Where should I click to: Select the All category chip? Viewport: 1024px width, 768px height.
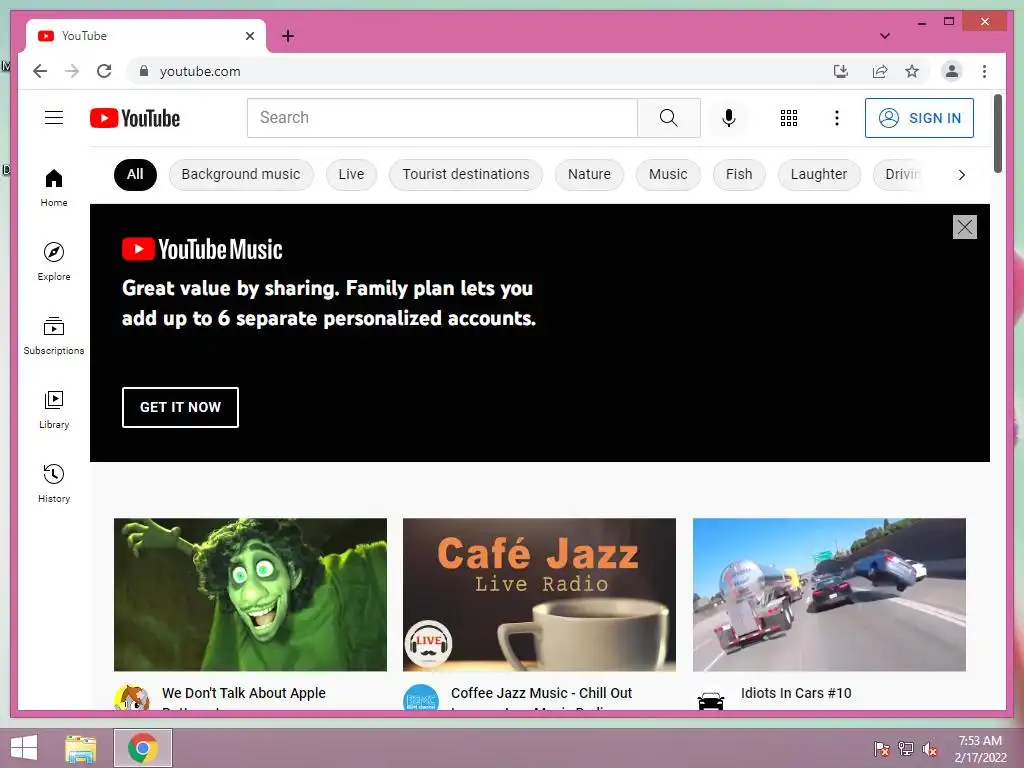click(x=135, y=174)
